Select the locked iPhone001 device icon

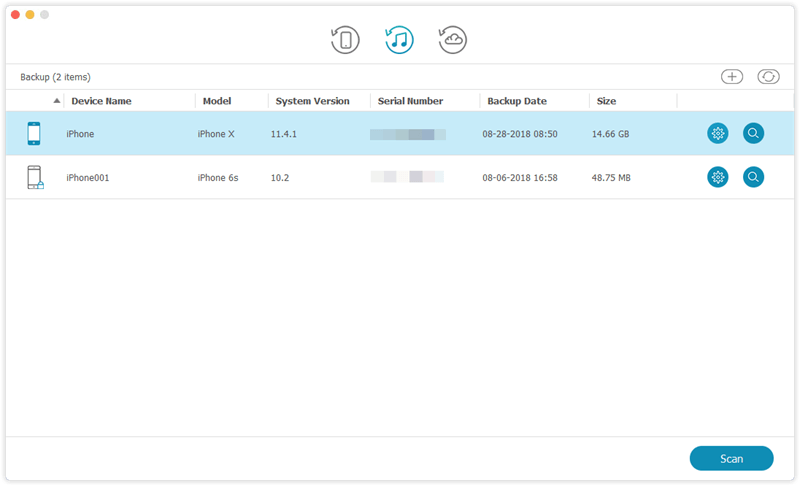coord(35,177)
